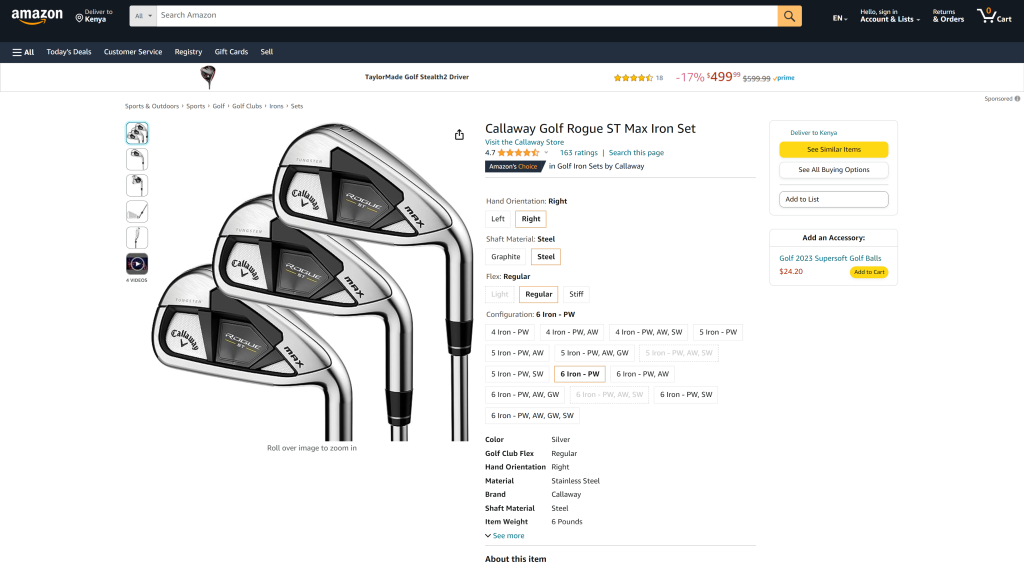This screenshot has width=1024, height=569.
Task: Select Graphite shaft material
Action: [x=505, y=257]
